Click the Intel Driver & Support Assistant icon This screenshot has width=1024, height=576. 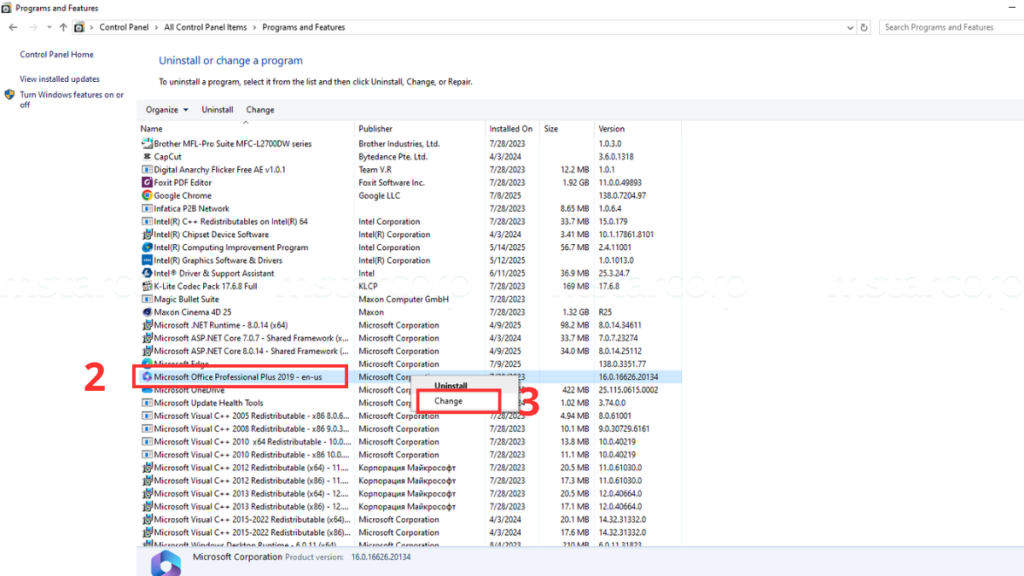click(x=147, y=273)
